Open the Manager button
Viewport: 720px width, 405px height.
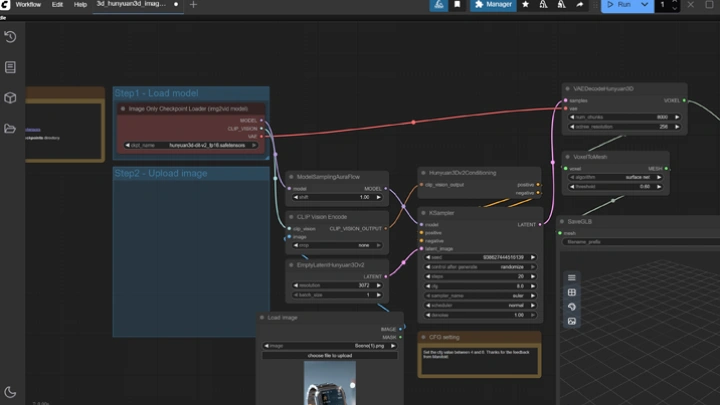tap(493, 5)
